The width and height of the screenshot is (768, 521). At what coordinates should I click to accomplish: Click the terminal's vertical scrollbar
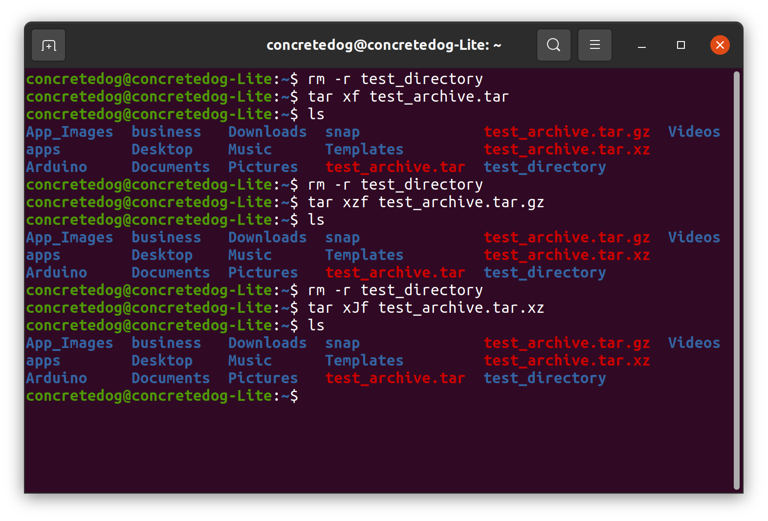pos(737,280)
